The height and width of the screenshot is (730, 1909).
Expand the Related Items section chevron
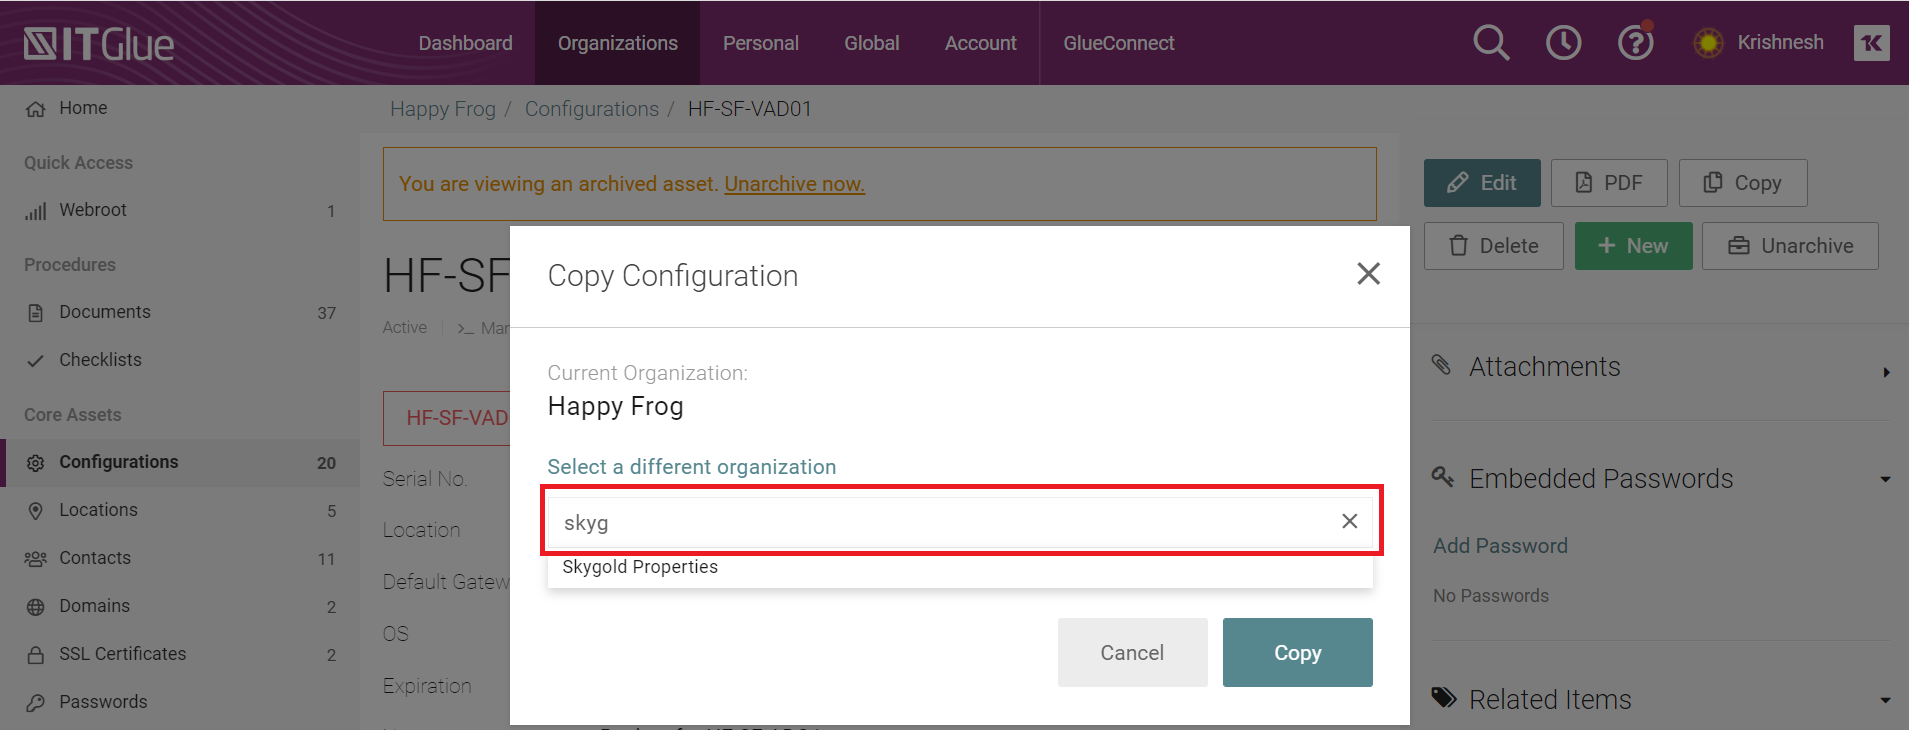pos(1884,700)
